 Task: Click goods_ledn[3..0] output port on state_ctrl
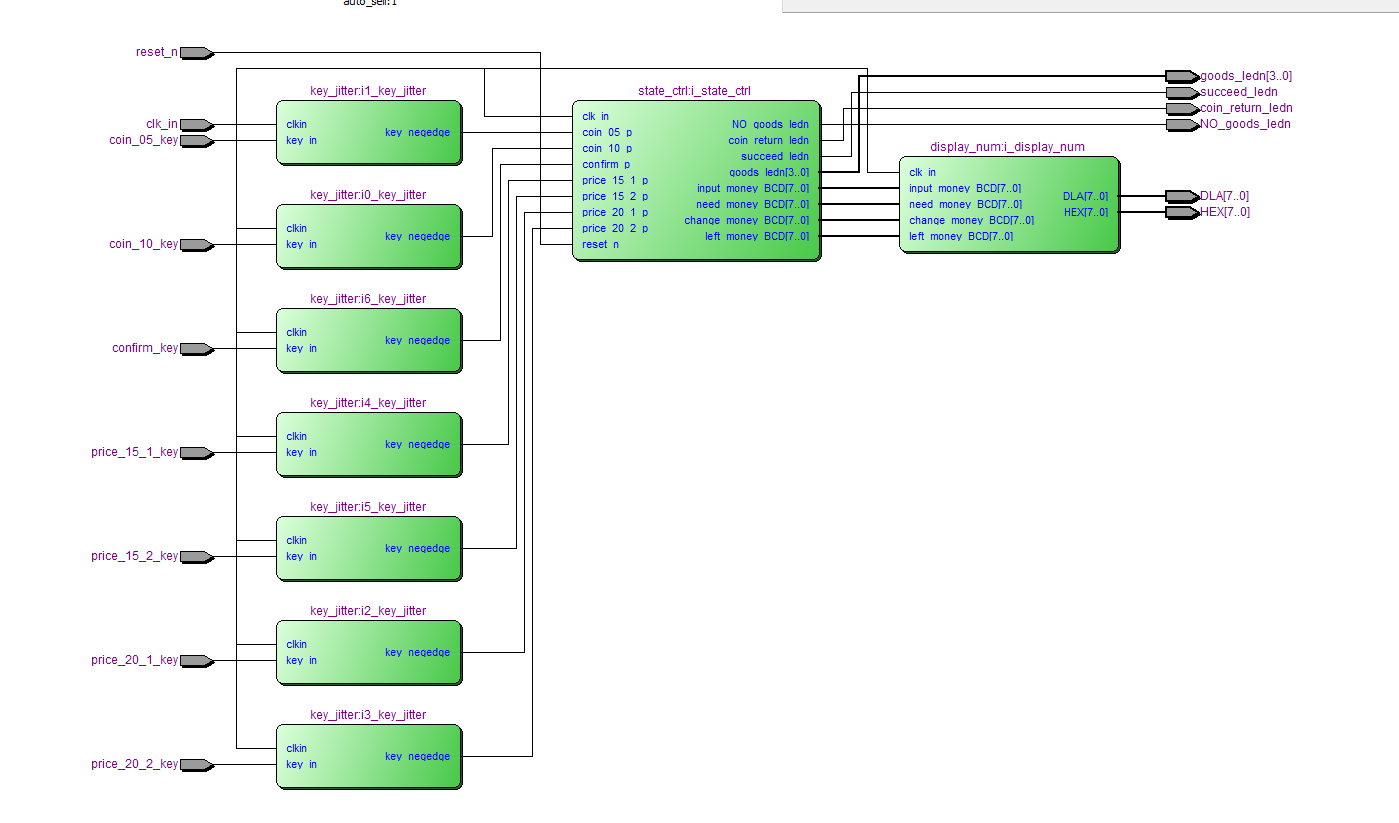click(x=769, y=172)
